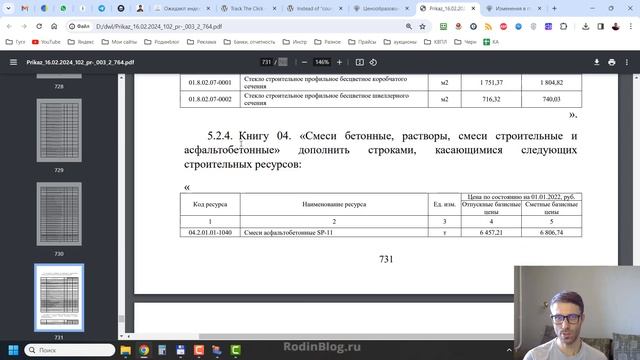
Task: Switch to the pinned Telegram tab
Action: coord(102,8)
